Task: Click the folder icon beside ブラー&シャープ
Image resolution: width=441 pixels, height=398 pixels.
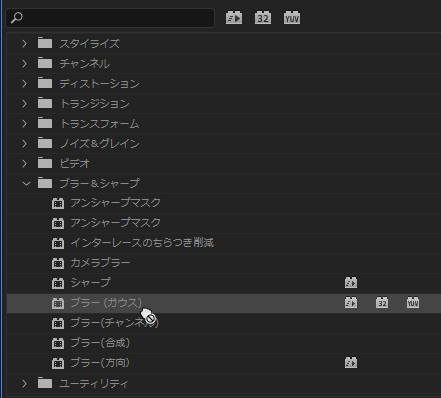Action: pos(45,183)
